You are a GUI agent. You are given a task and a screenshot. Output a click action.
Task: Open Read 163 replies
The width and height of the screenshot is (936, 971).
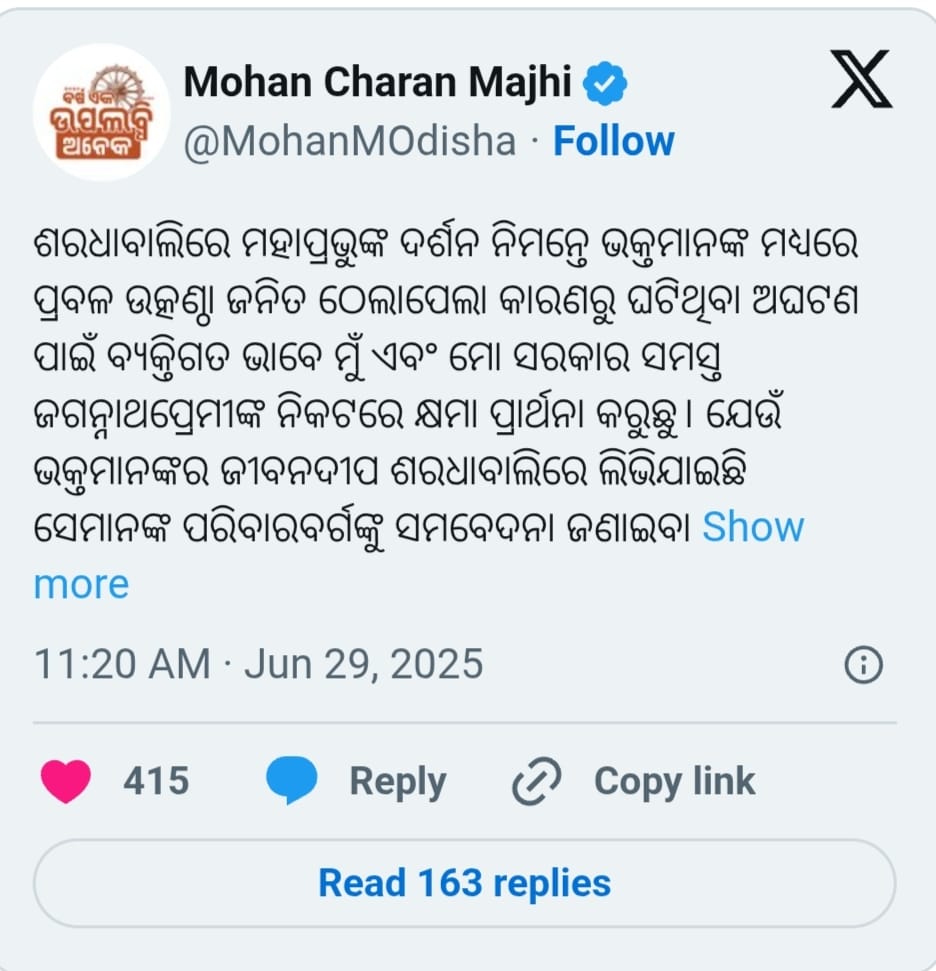click(465, 883)
